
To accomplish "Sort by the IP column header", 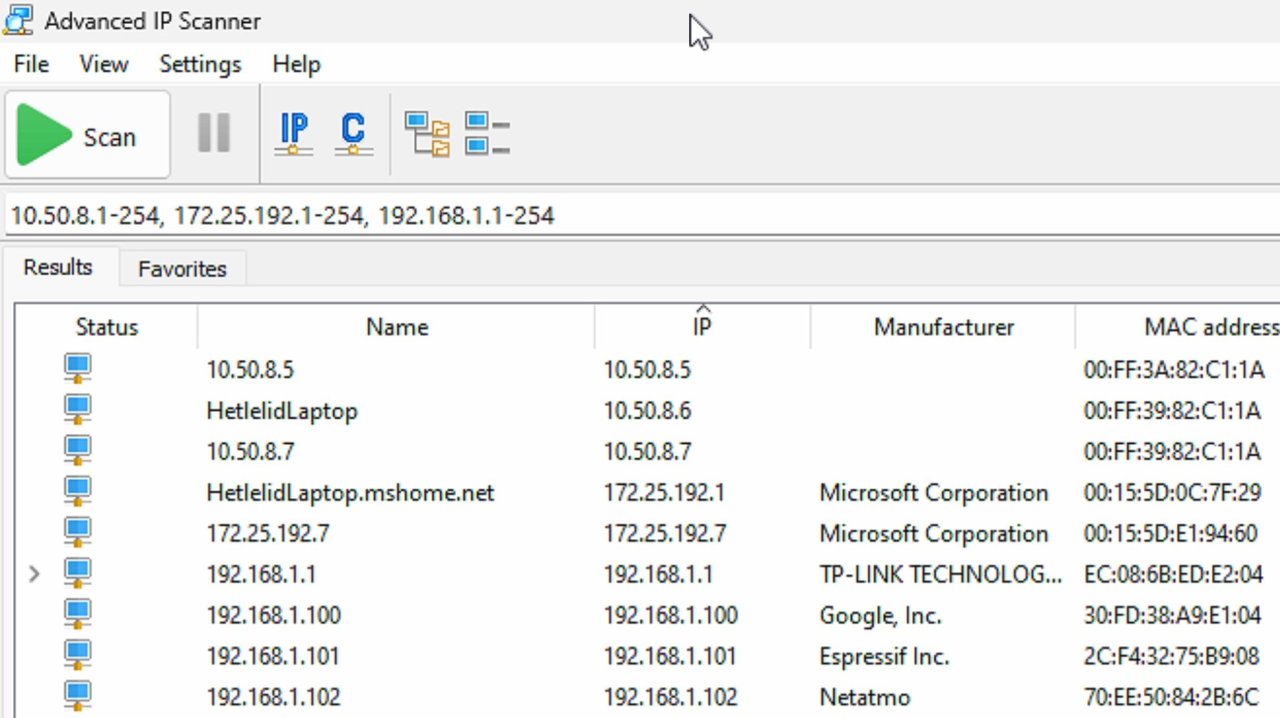I will click(702, 327).
